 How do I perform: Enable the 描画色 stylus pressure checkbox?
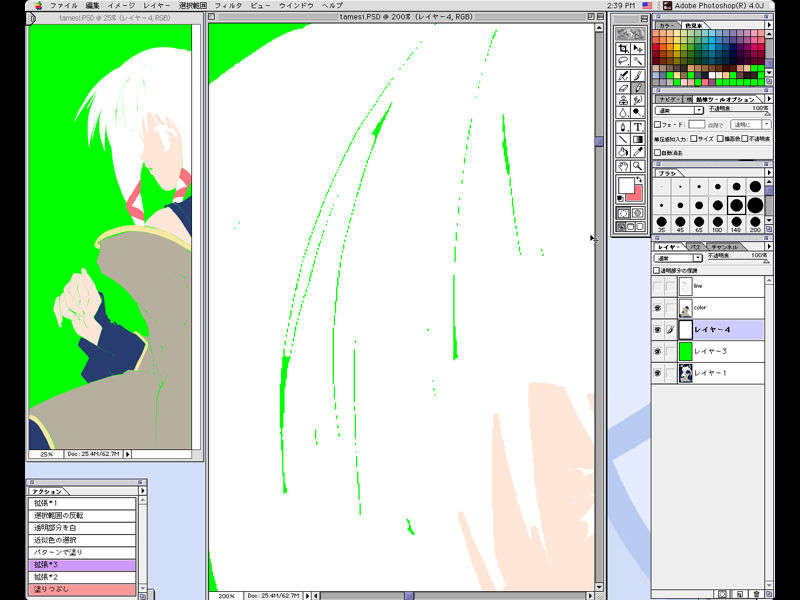(720, 138)
